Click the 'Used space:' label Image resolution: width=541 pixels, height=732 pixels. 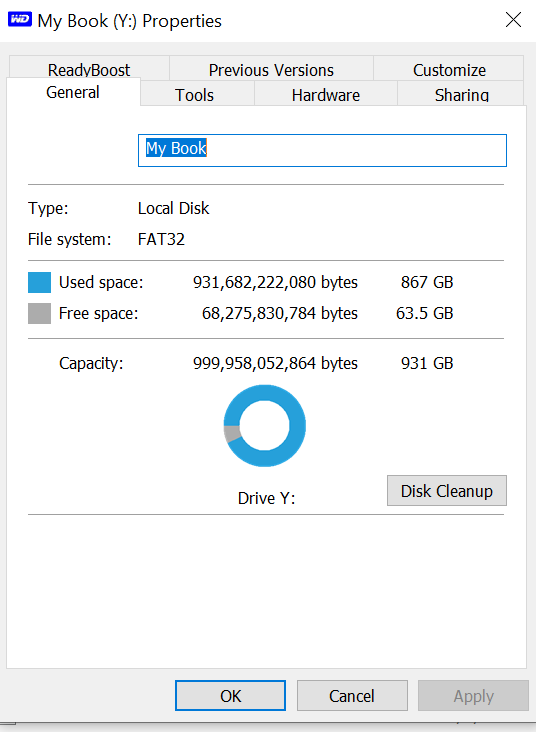[x=101, y=282]
